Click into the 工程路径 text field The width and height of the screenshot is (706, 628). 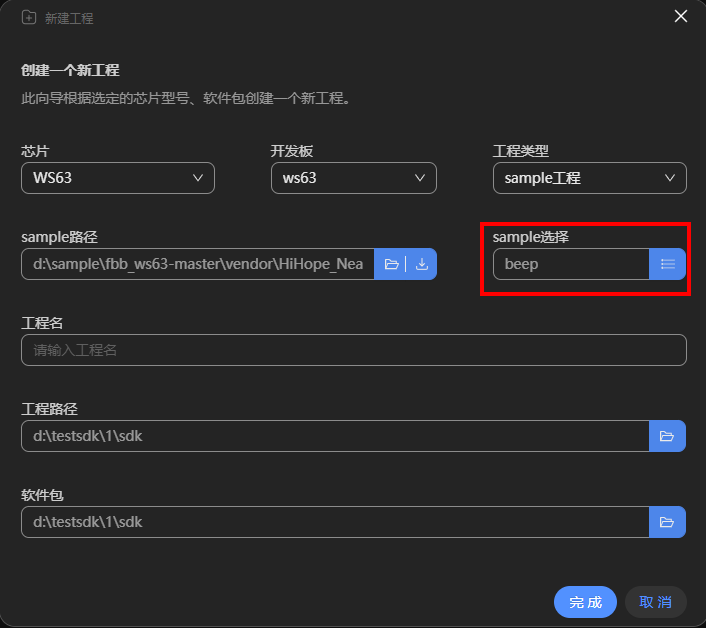click(335, 436)
